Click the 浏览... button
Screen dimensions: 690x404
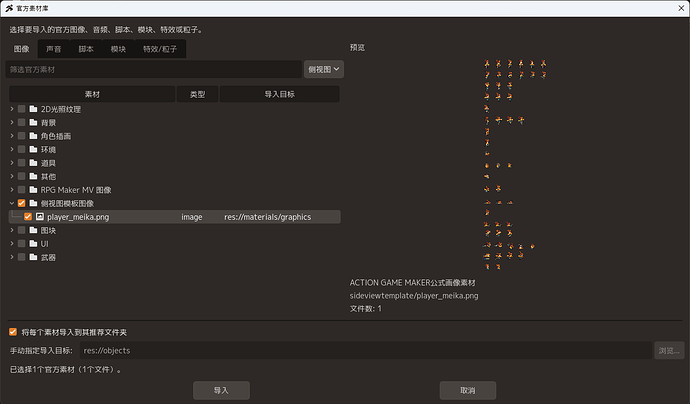click(x=669, y=350)
